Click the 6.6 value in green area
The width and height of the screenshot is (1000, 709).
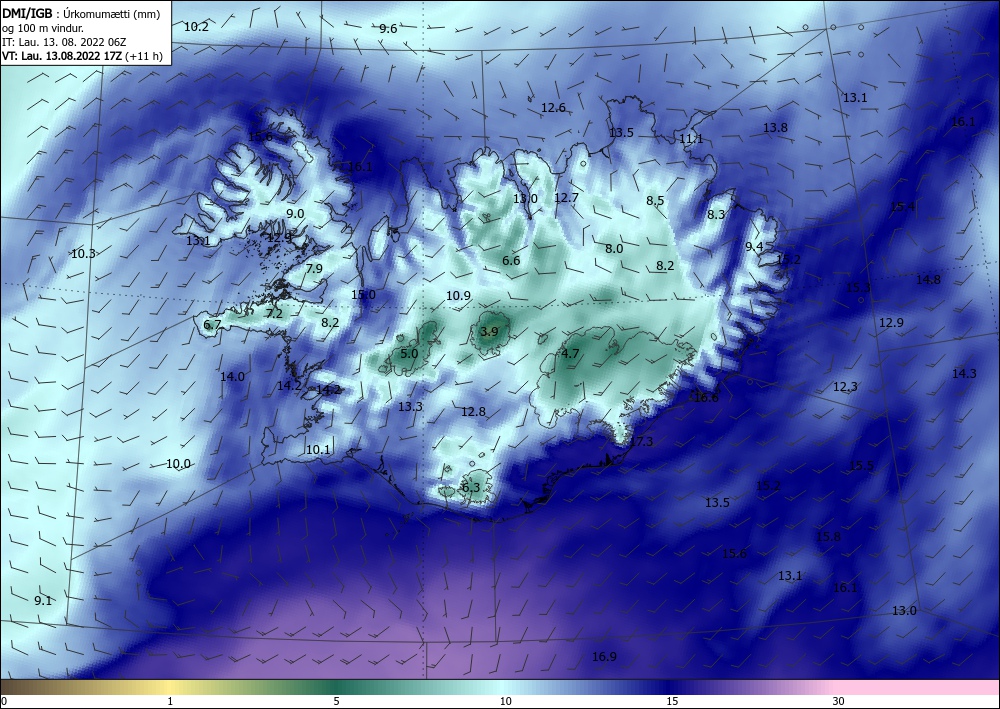point(511,260)
